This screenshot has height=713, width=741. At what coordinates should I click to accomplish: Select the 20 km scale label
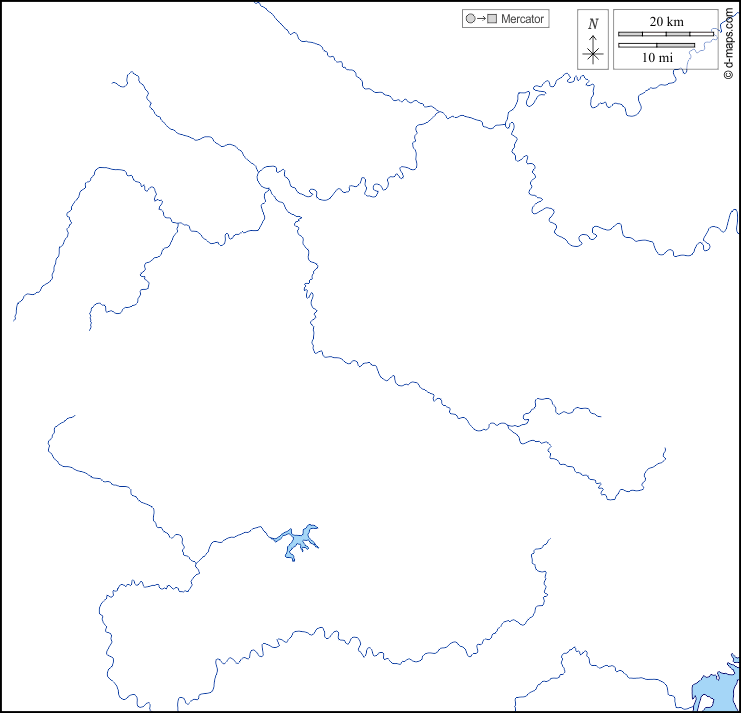(665, 22)
